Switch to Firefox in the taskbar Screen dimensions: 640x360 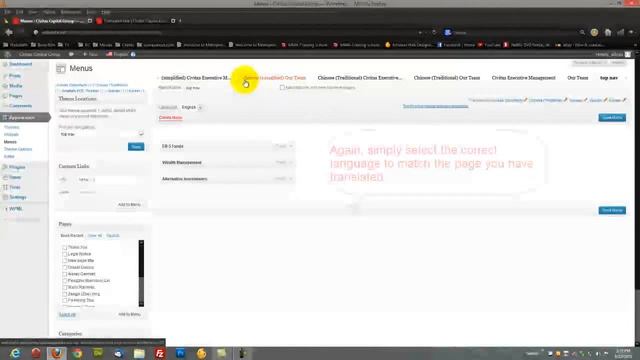coord(56,353)
